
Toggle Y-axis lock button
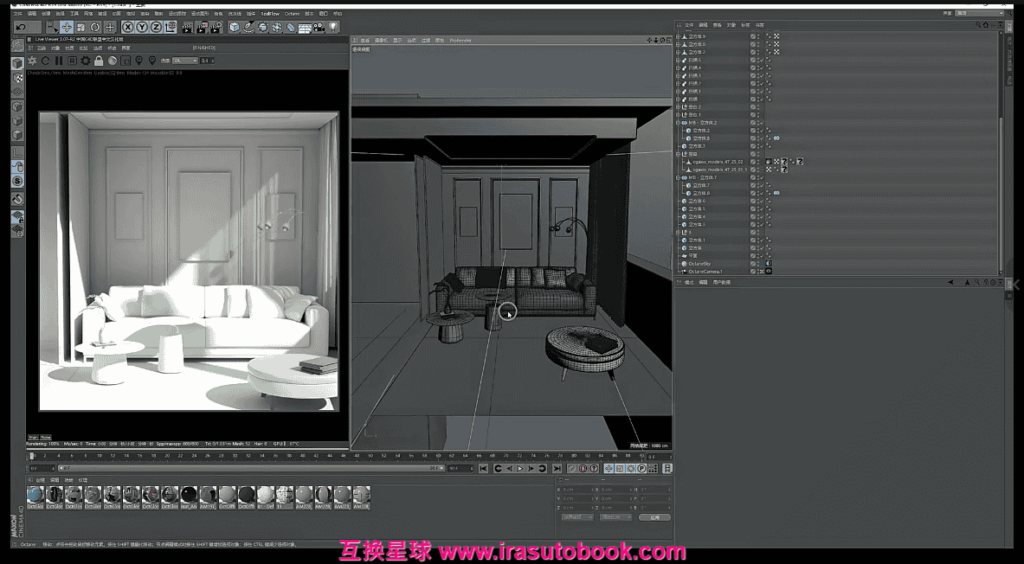pyautogui.click(x=141, y=27)
